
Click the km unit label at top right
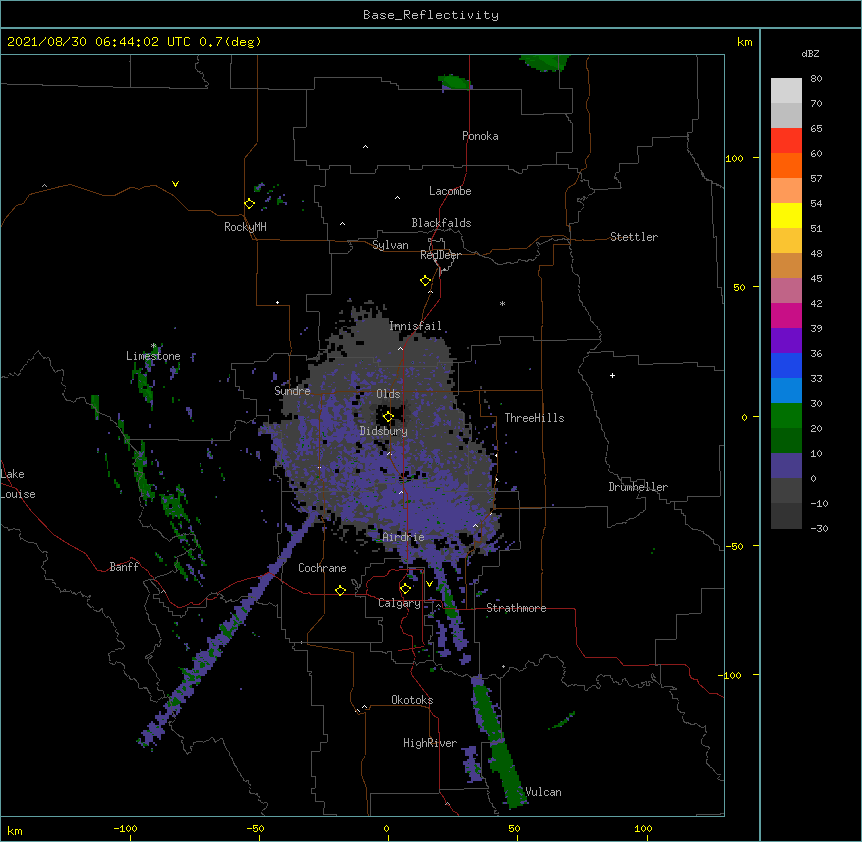click(x=744, y=42)
